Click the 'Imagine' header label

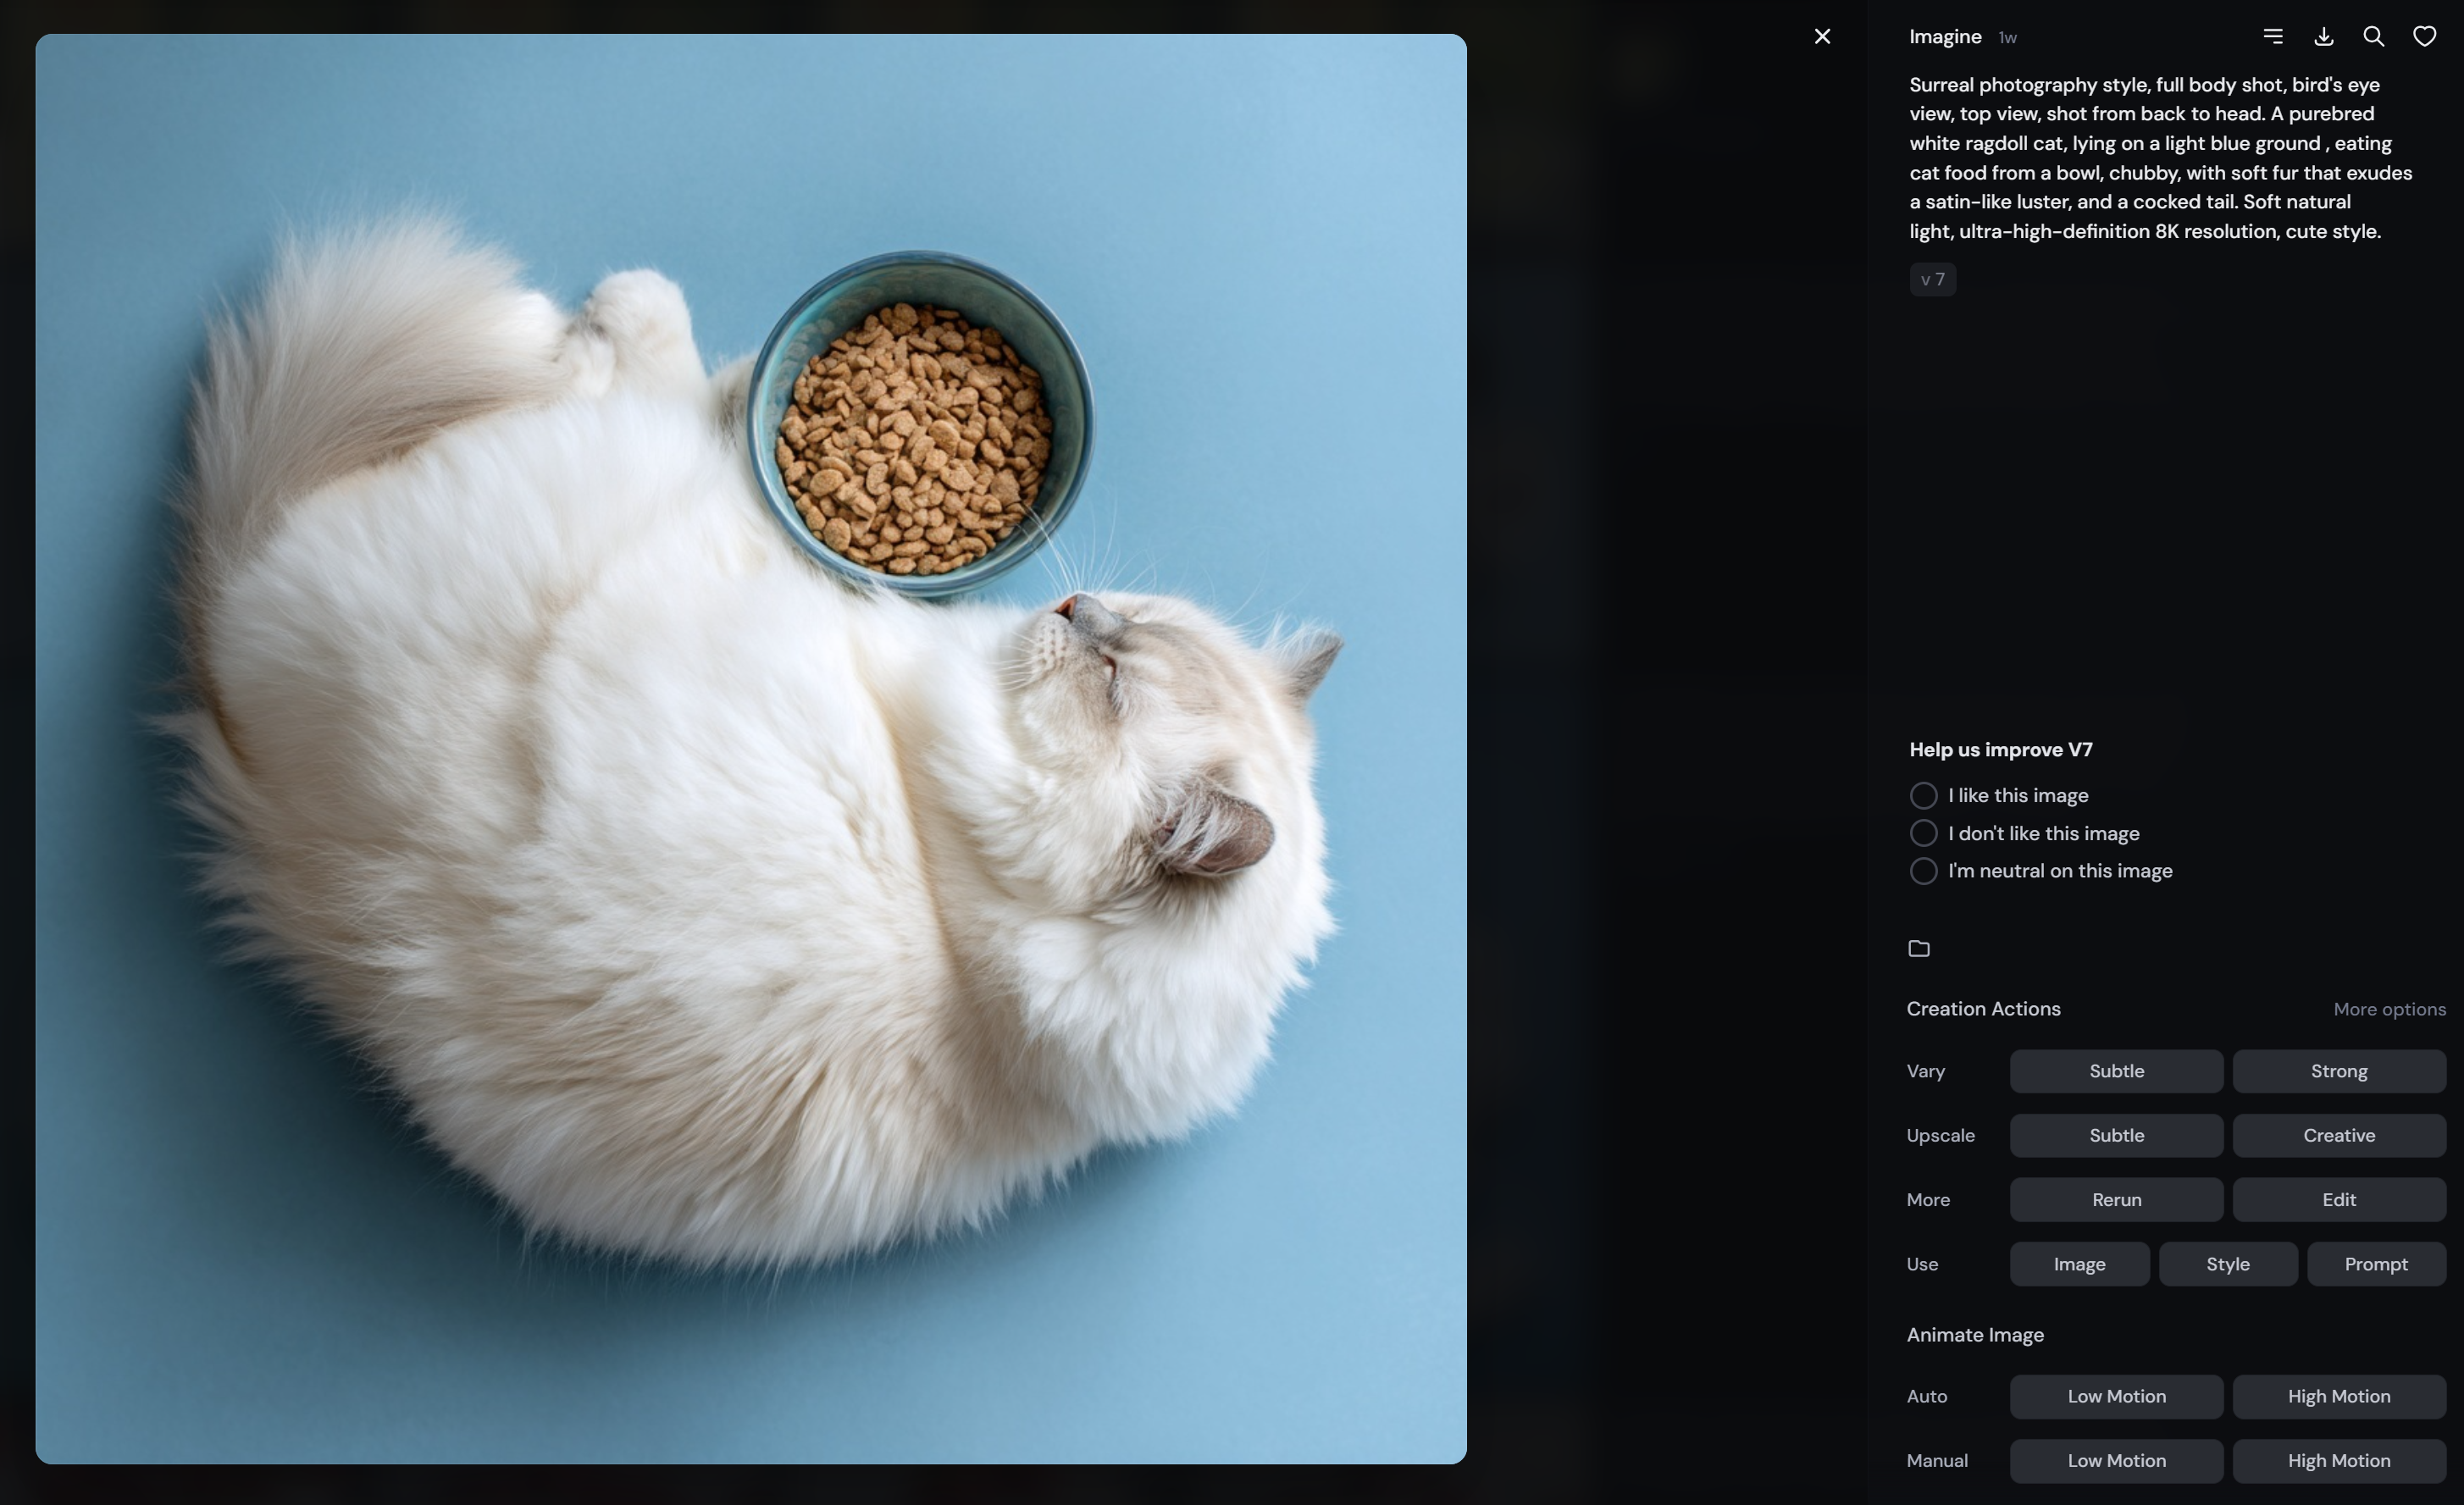coord(1944,37)
